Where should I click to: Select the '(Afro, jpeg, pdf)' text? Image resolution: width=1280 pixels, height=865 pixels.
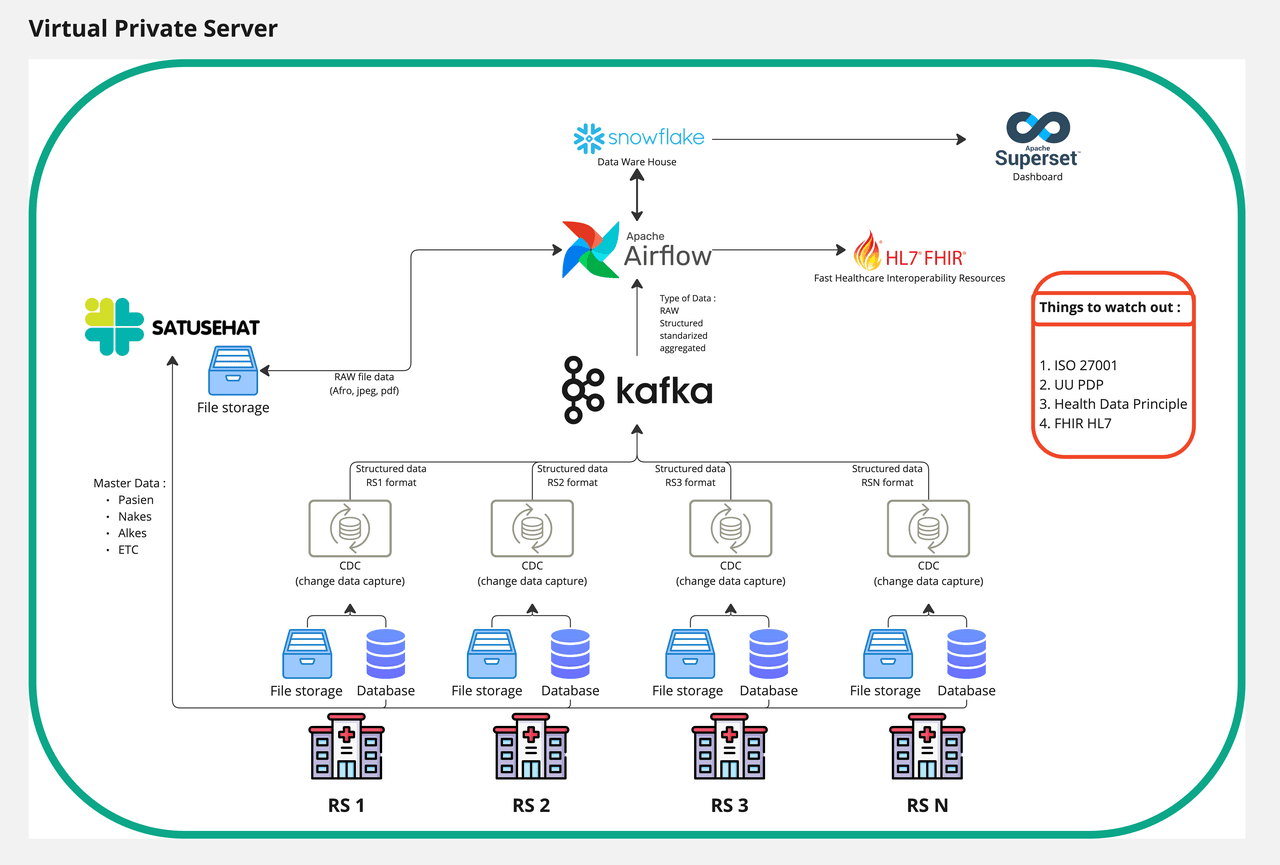tap(364, 391)
